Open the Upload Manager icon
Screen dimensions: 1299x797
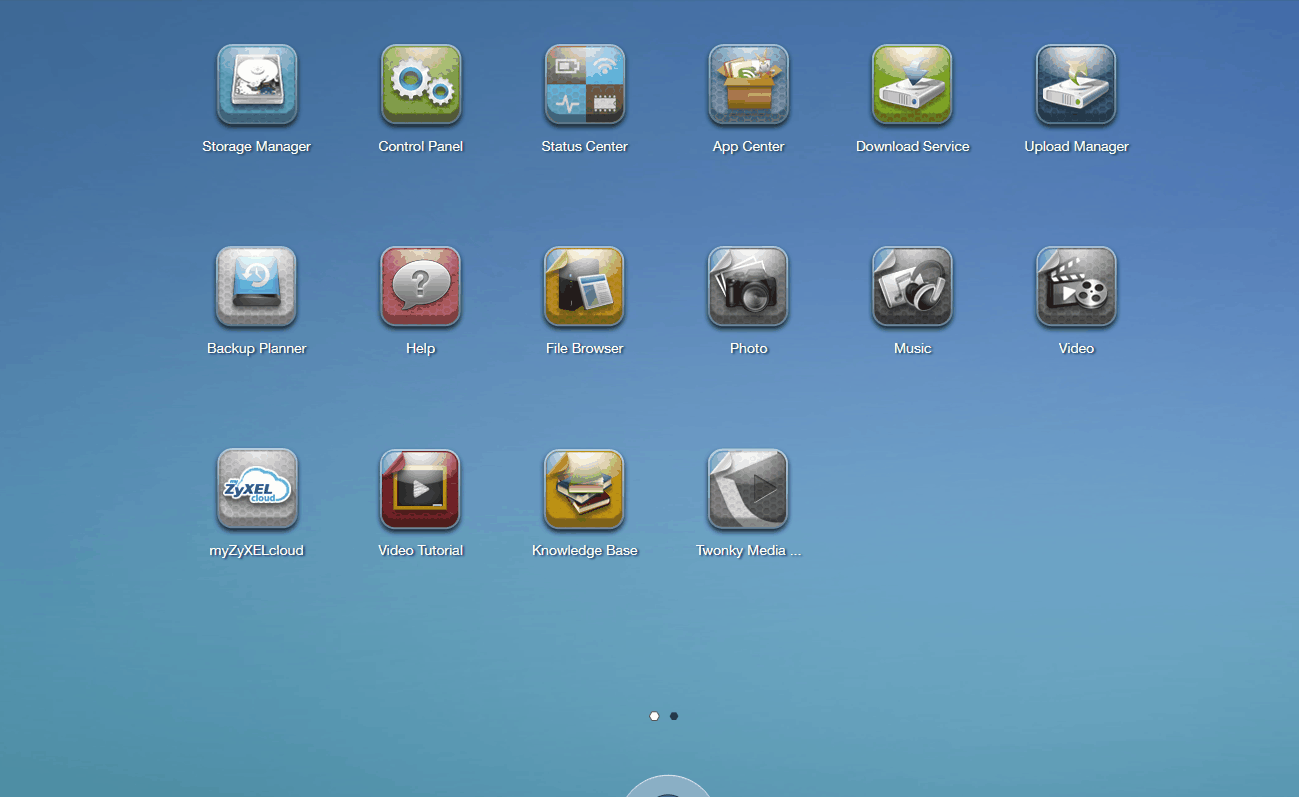[x=1076, y=84]
